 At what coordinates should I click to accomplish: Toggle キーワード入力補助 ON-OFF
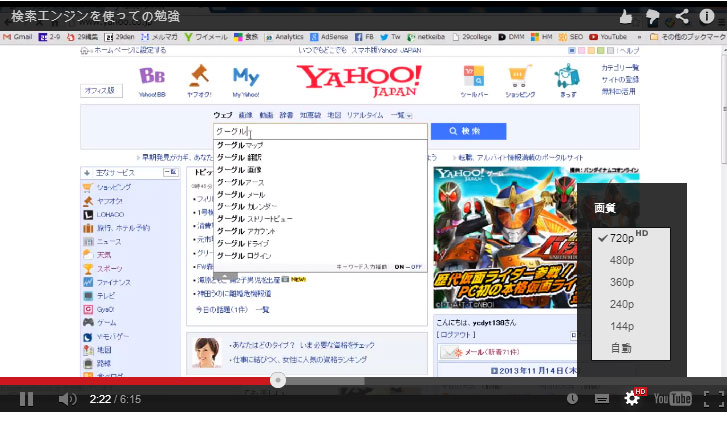408,267
